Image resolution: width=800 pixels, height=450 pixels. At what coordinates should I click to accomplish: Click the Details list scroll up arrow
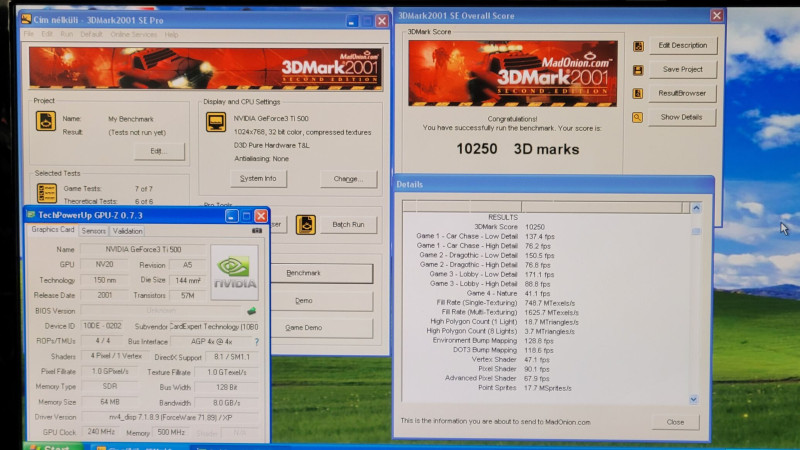(x=696, y=208)
